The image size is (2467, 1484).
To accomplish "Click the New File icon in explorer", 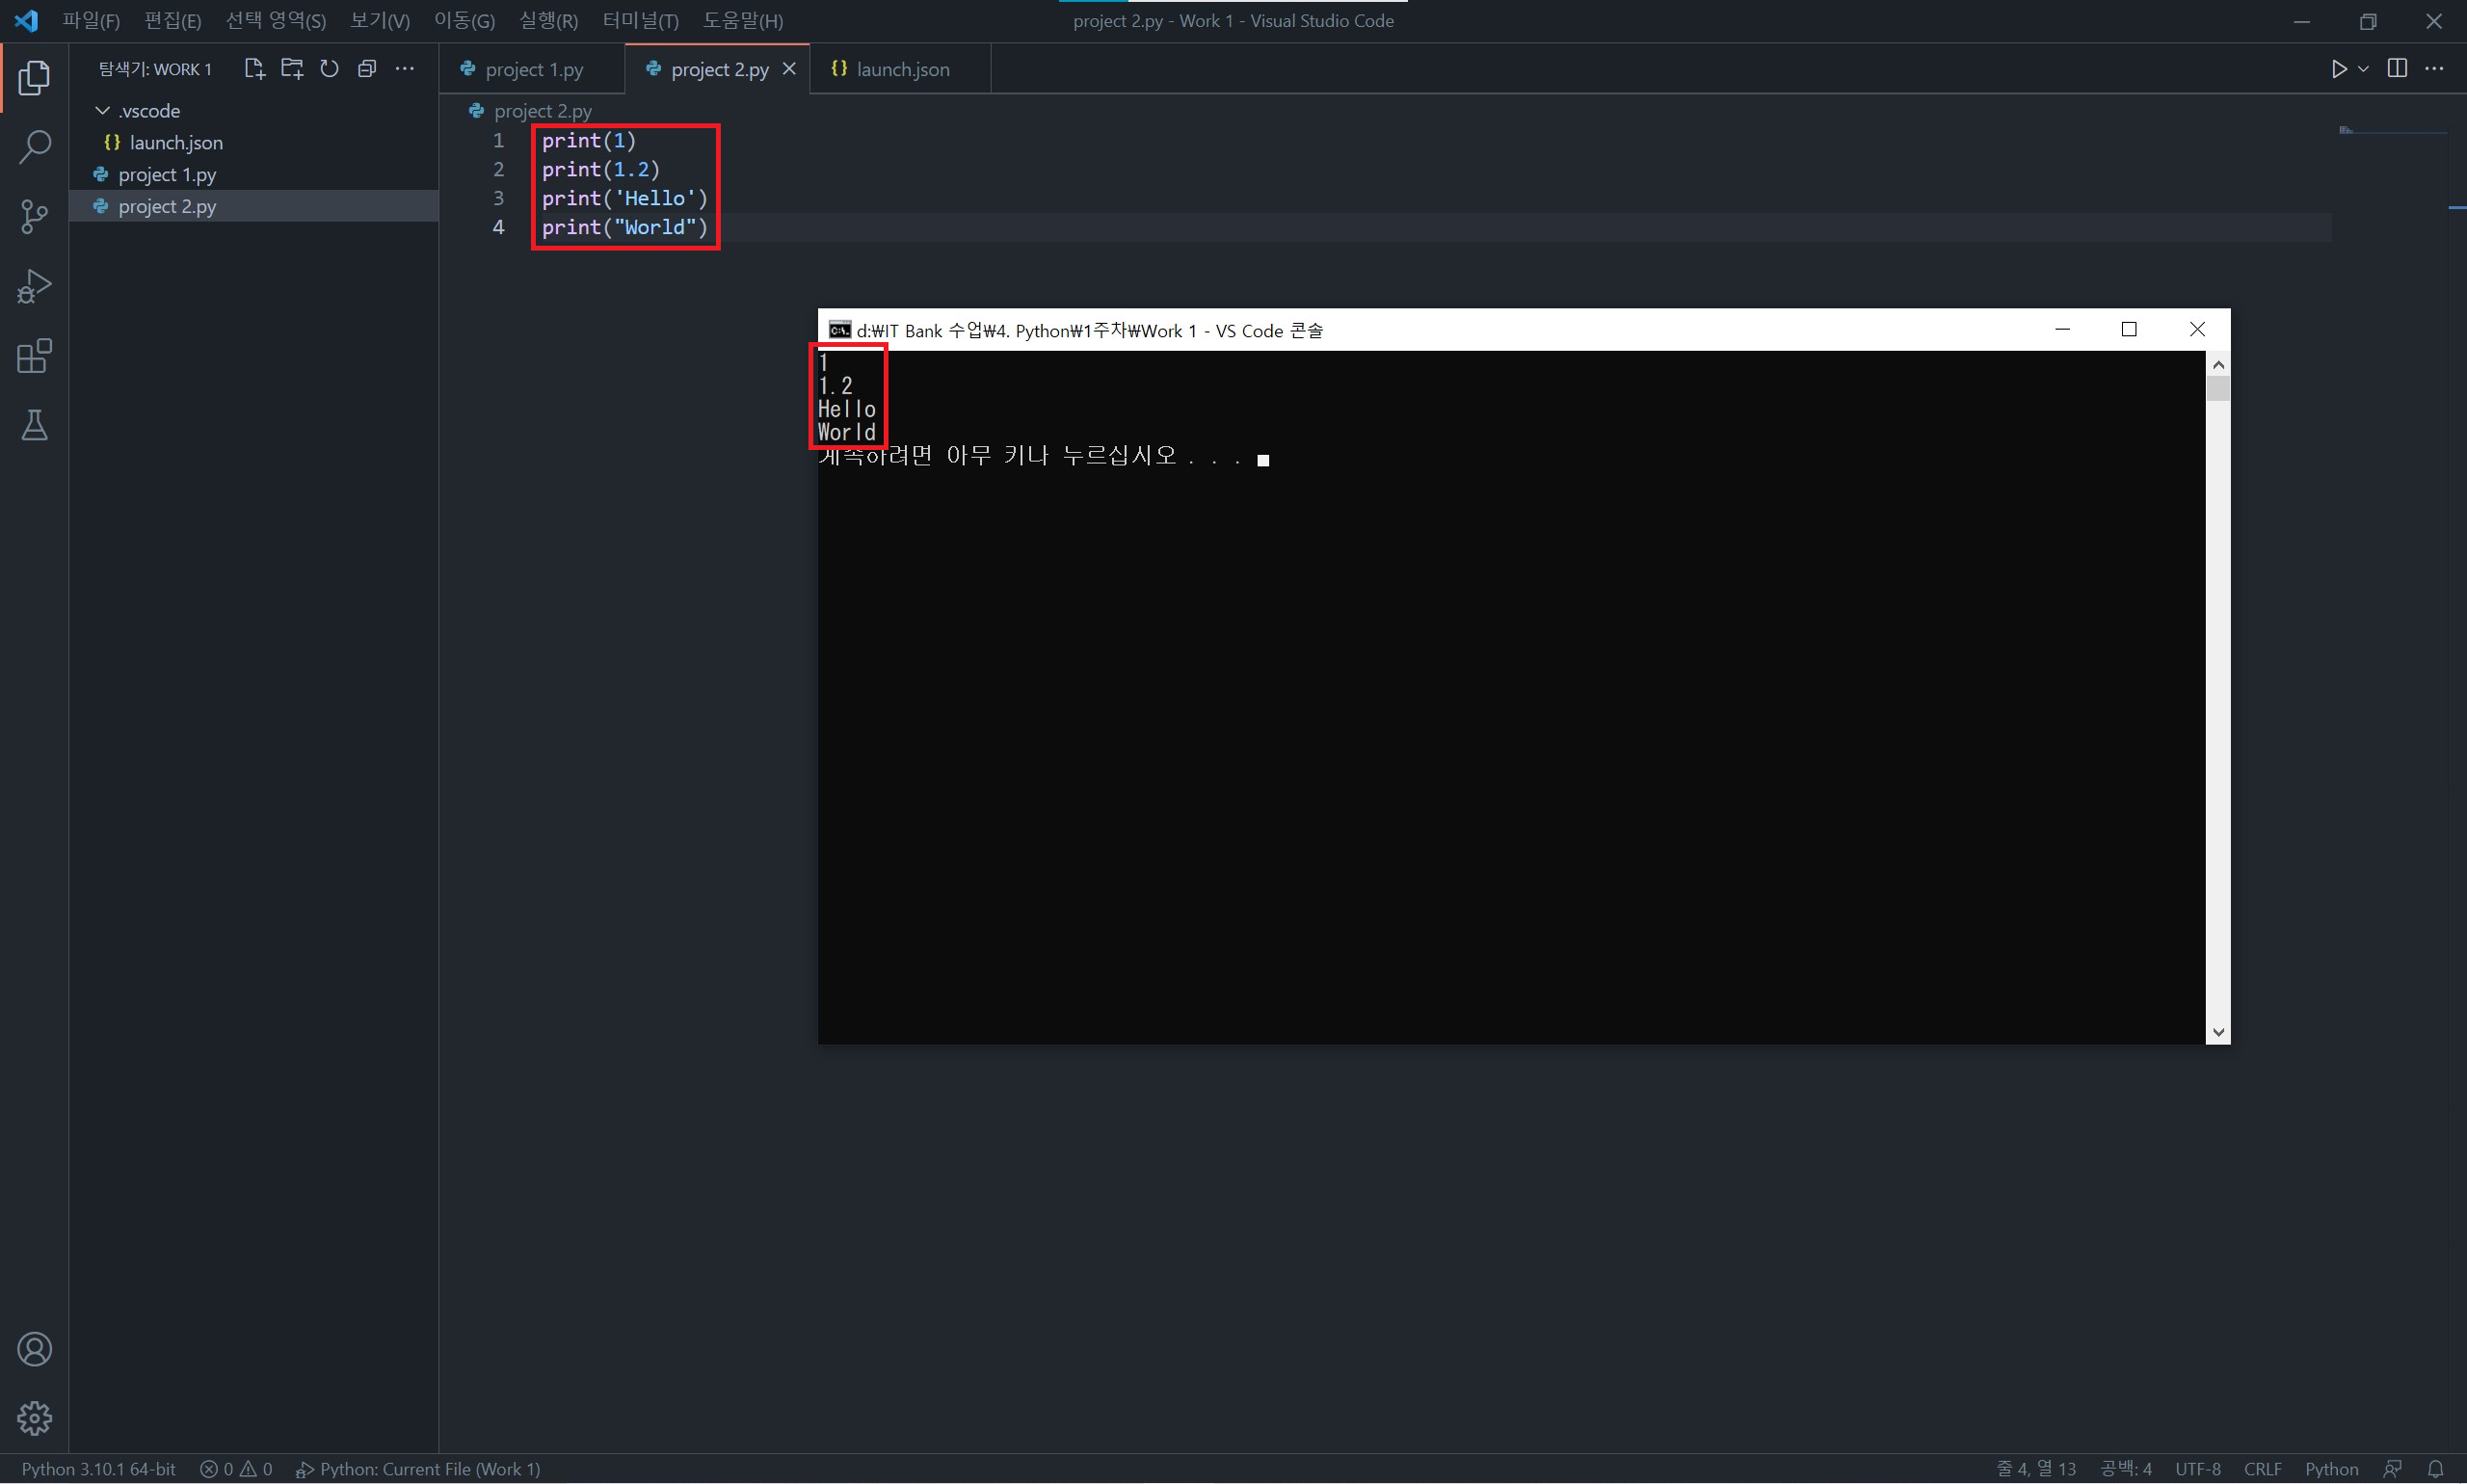I will tap(254, 69).
